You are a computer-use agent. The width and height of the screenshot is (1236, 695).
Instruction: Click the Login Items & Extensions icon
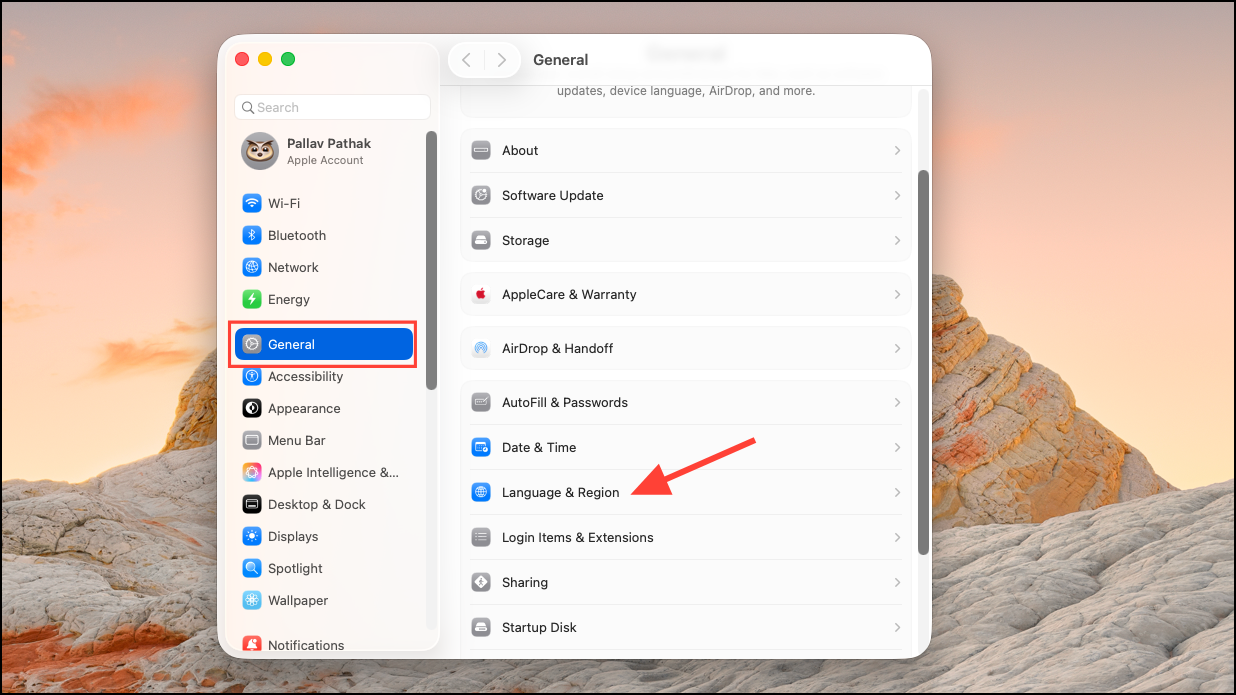click(481, 537)
